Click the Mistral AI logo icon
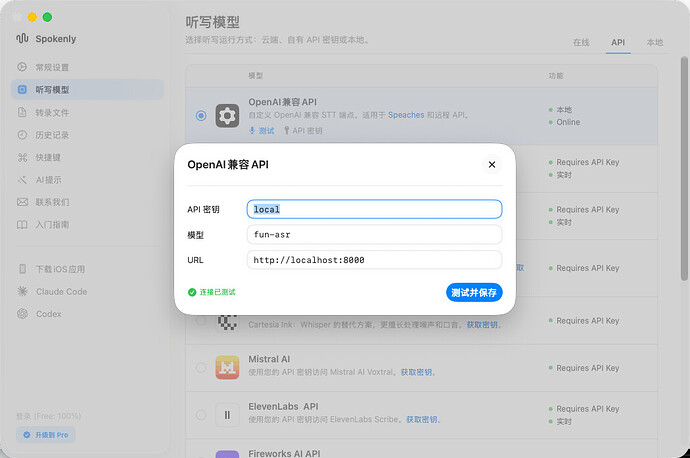The image size is (690, 458). tap(227, 367)
